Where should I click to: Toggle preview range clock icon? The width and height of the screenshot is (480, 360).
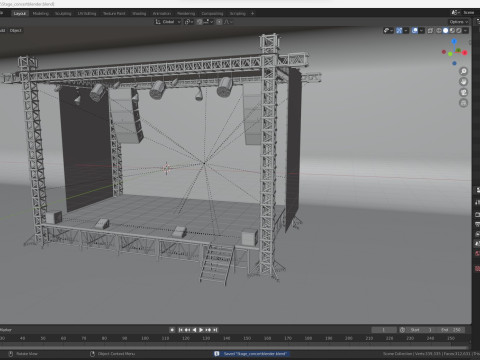[402, 330]
